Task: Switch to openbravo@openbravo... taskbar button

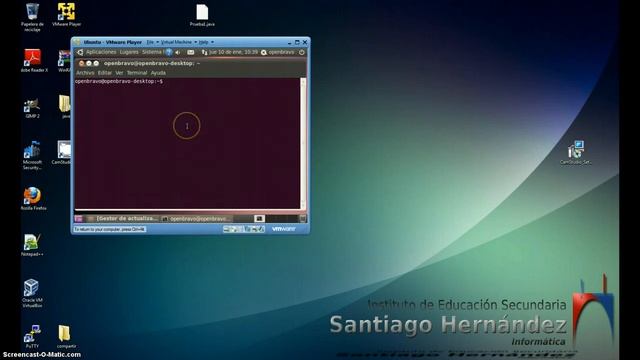Action: 196,219
